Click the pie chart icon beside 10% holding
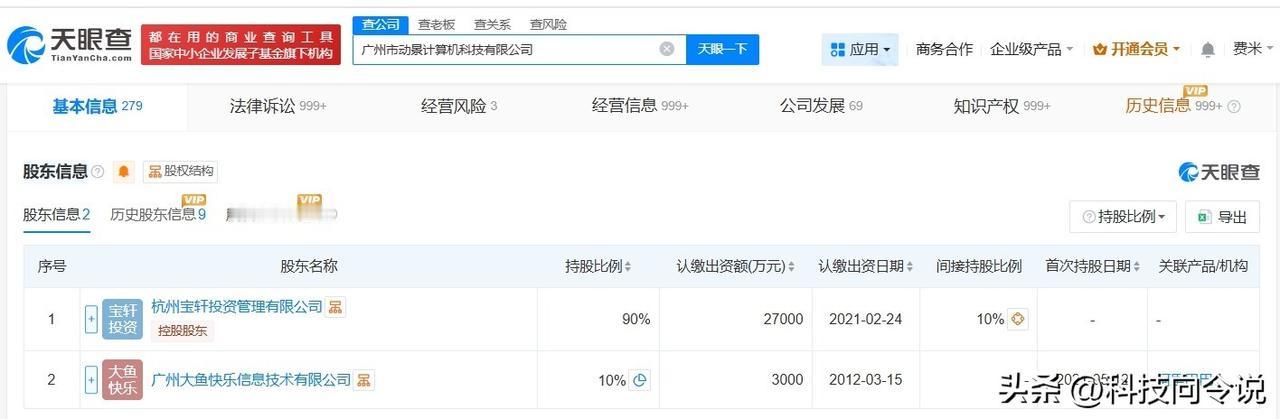 click(x=640, y=380)
